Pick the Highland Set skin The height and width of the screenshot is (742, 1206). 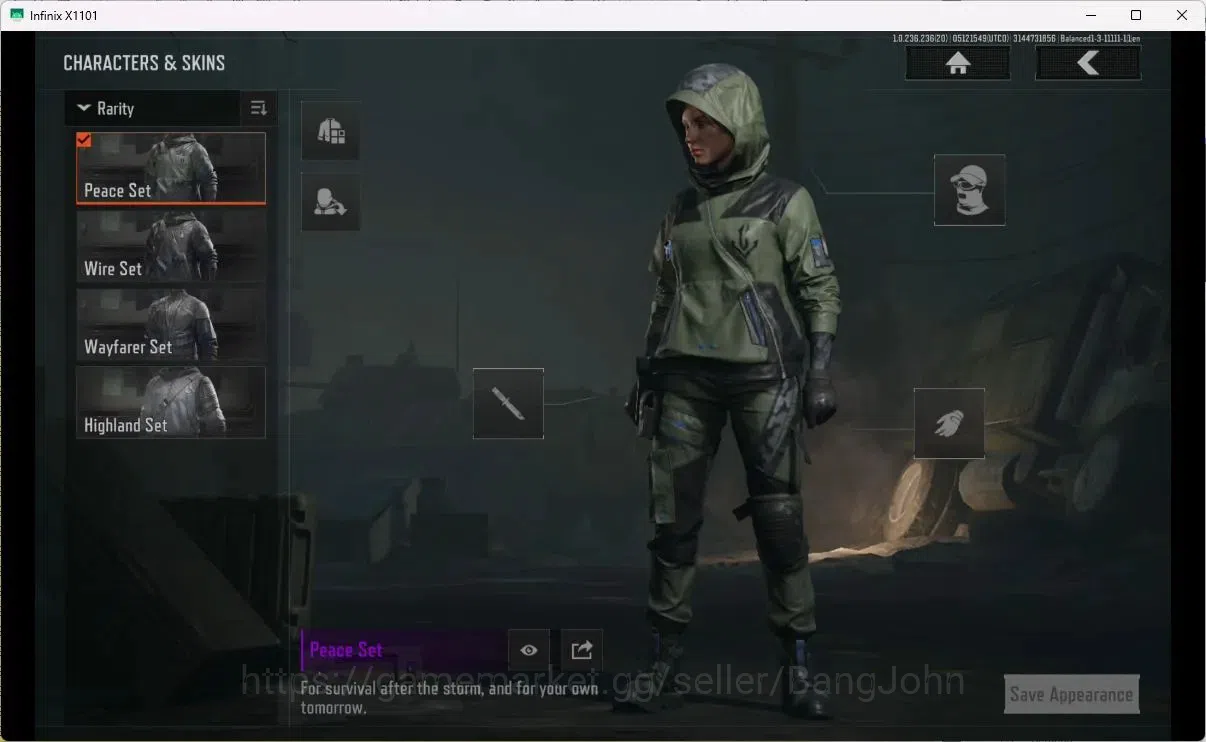click(171, 402)
